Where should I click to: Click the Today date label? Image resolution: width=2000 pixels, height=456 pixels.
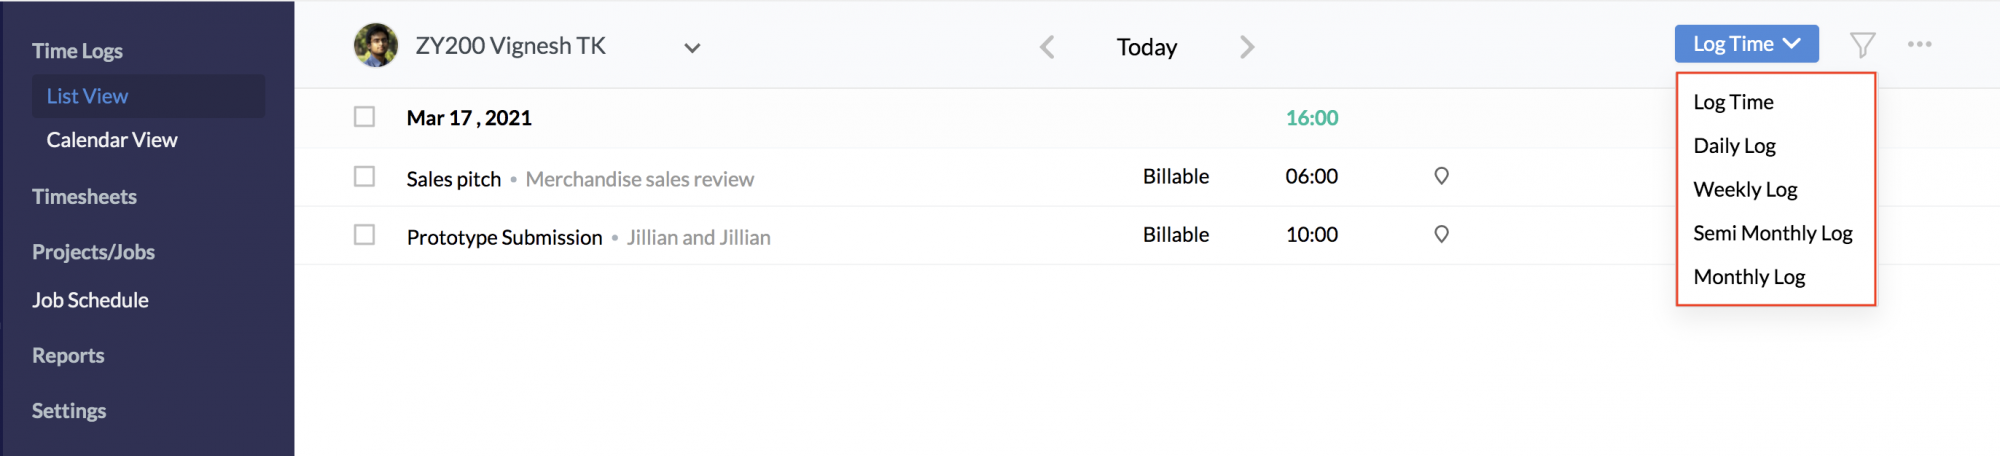coord(1147,47)
